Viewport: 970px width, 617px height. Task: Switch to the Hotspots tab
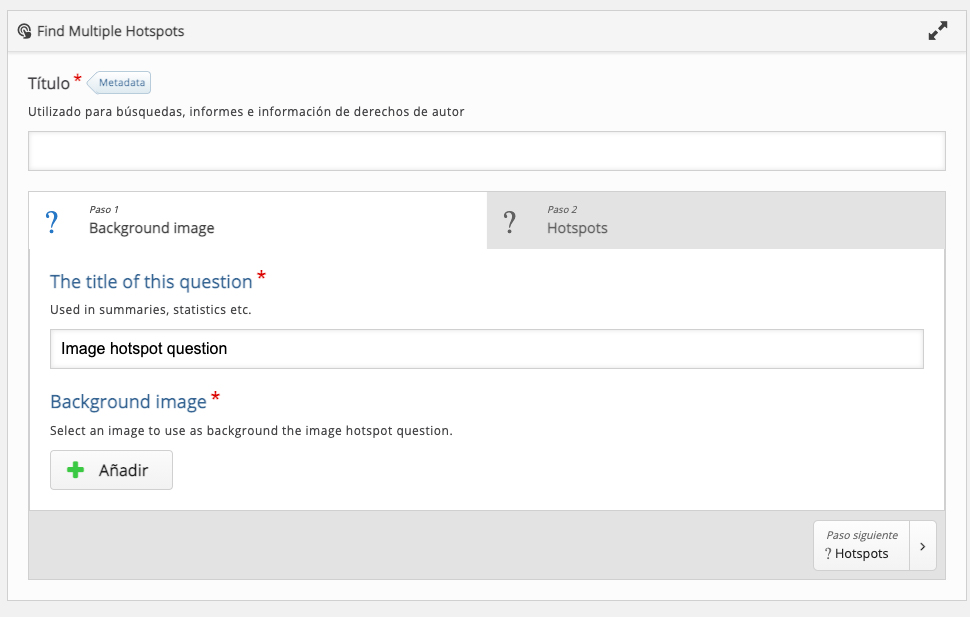(x=716, y=220)
